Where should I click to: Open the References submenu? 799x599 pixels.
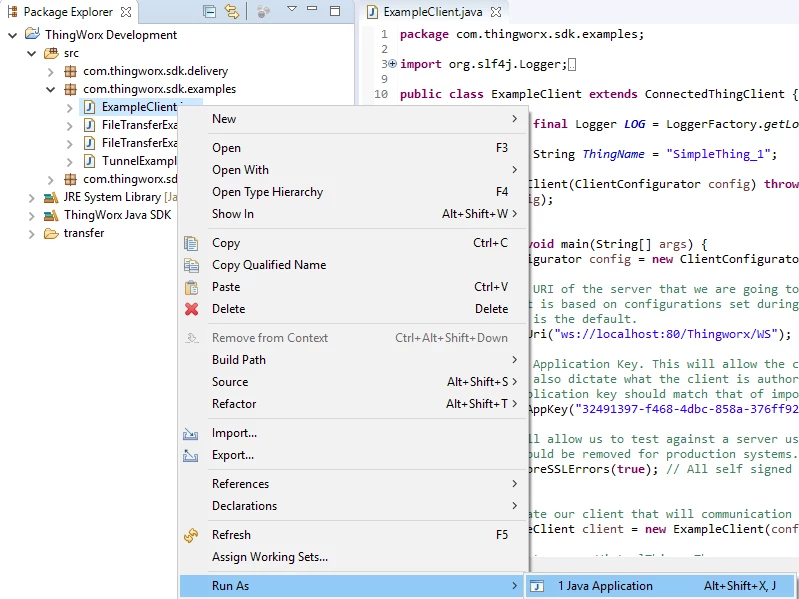point(353,484)
